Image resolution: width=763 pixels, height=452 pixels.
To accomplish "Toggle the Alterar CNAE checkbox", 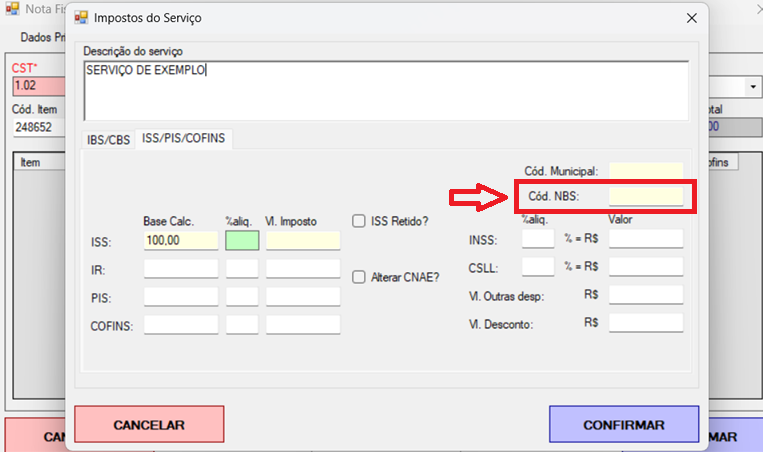I will point(359,278).
